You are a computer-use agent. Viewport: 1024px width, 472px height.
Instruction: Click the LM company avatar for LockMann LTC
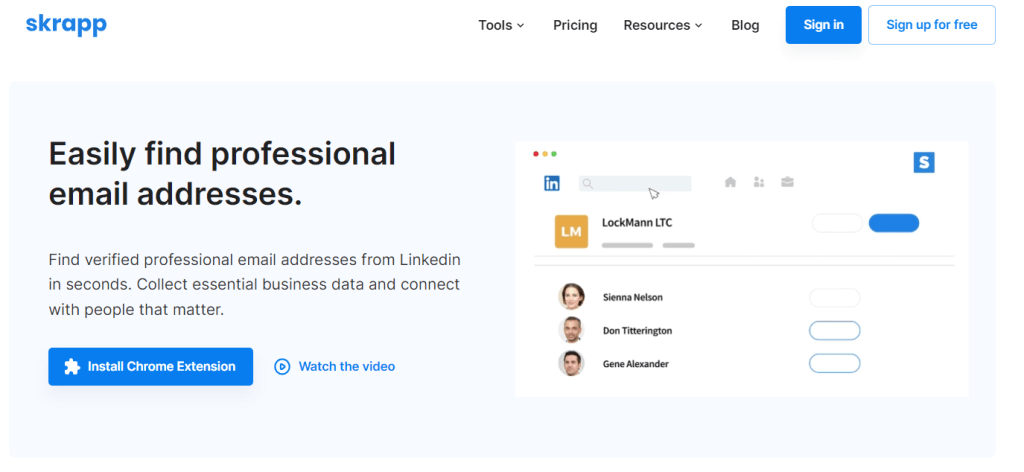(571, 232)
